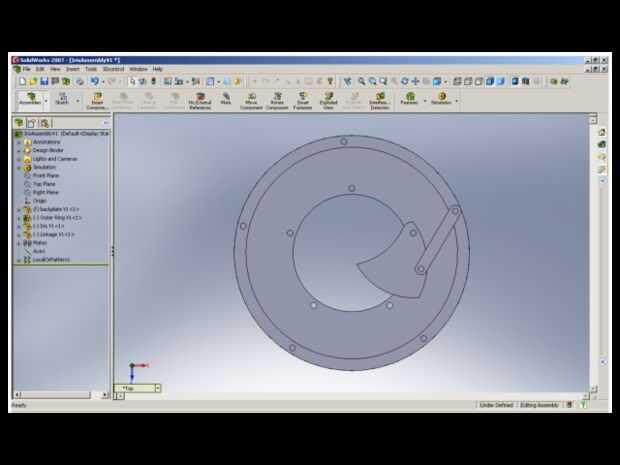Click the Smart Fasteners tool

click(x=303, y=101)
